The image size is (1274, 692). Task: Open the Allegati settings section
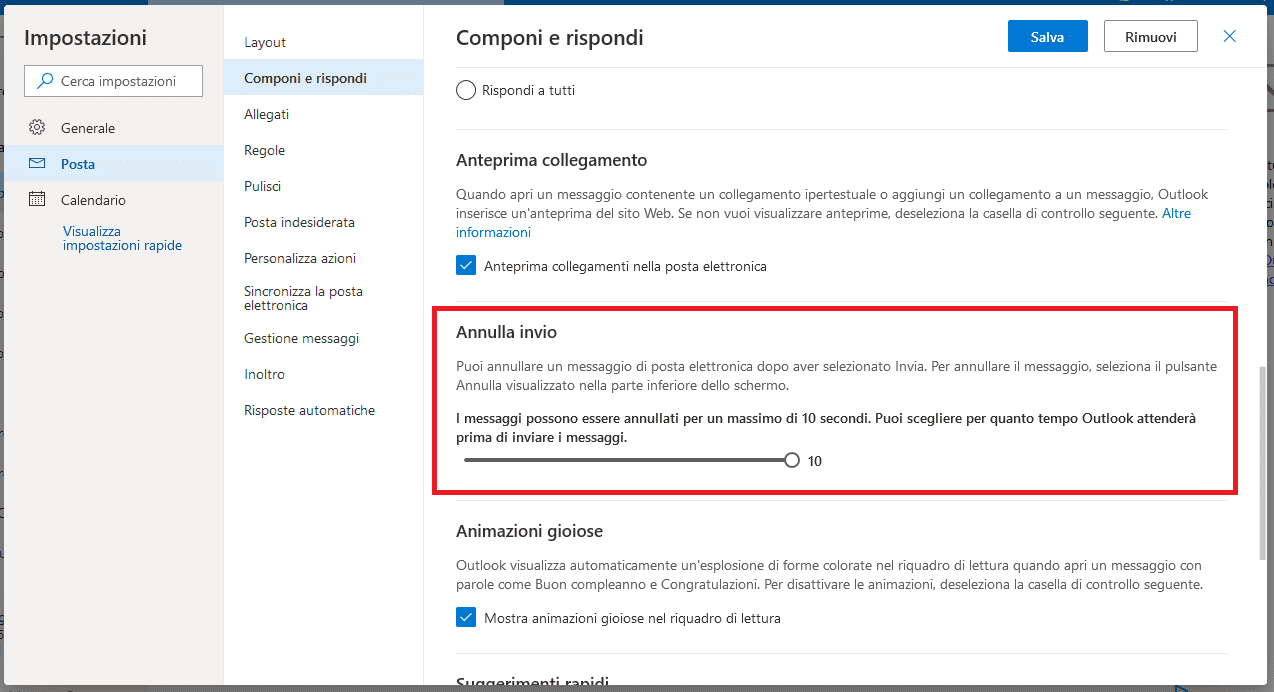(x=266, y=114)
